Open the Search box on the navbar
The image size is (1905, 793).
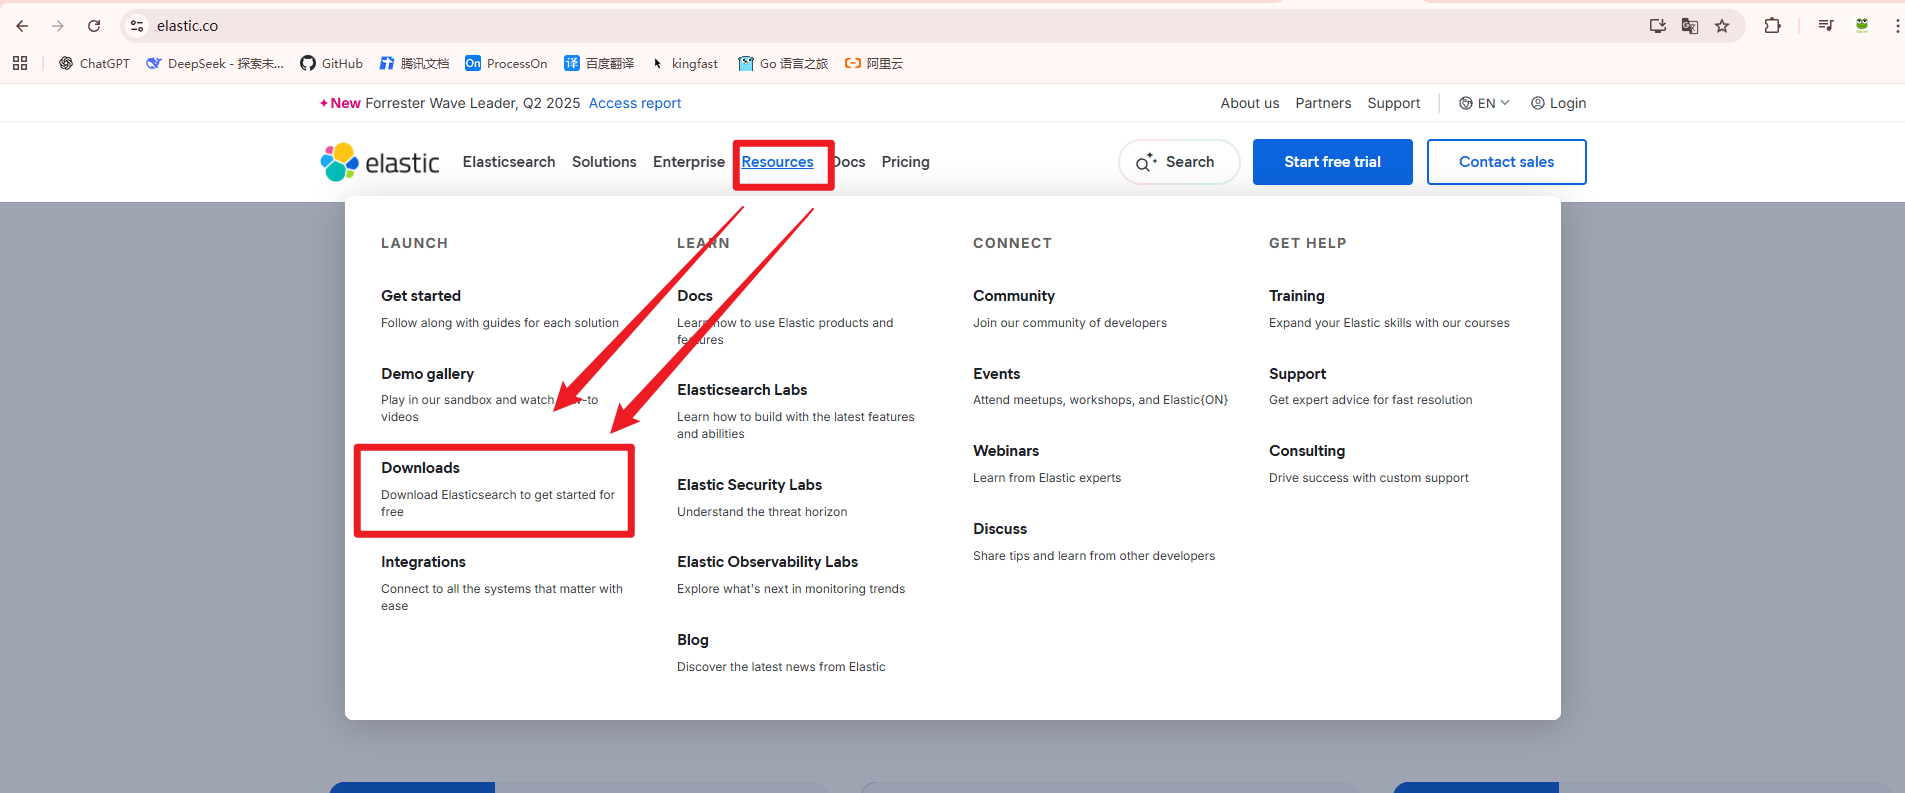tap(1179, 162)
